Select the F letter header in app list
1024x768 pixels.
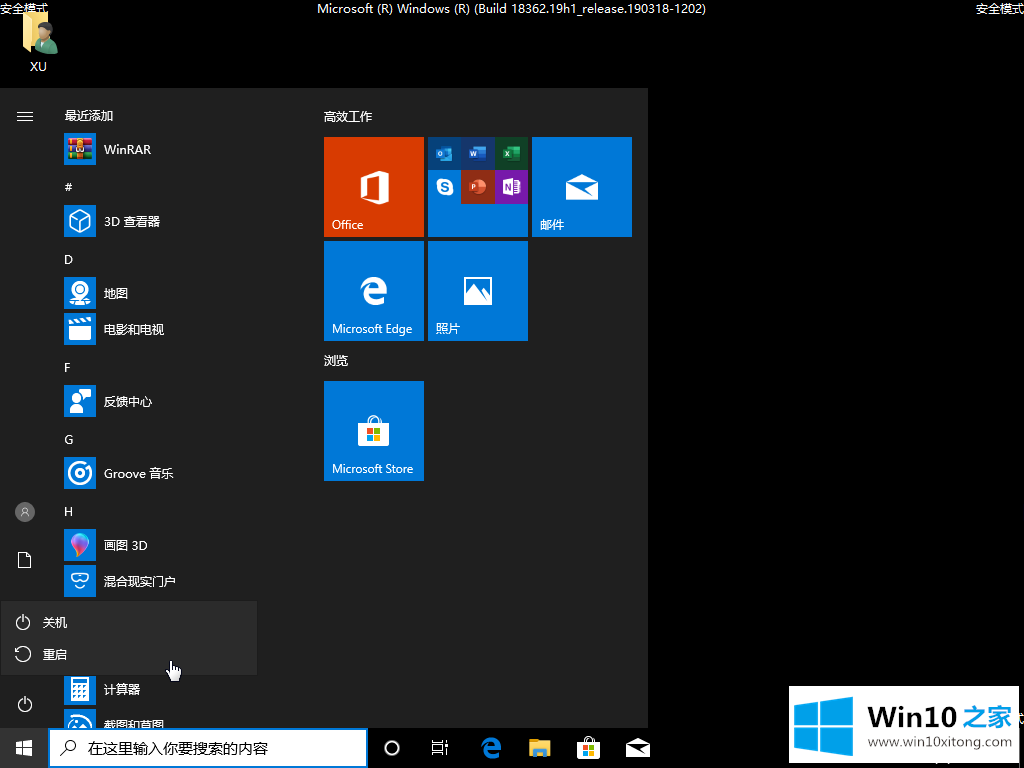[x=67, y=368]
